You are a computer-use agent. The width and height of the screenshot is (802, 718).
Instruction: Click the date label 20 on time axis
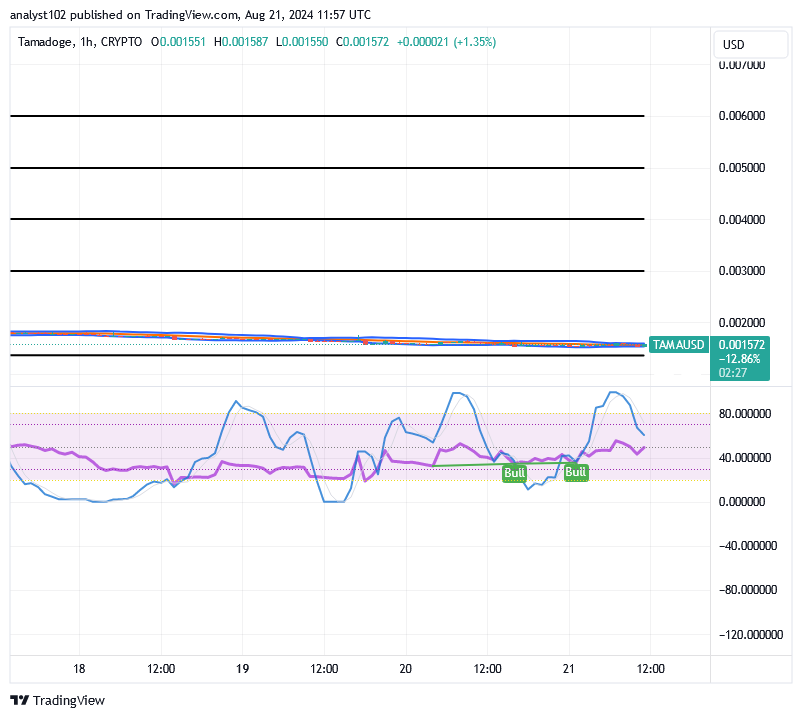tap(405, 669)
